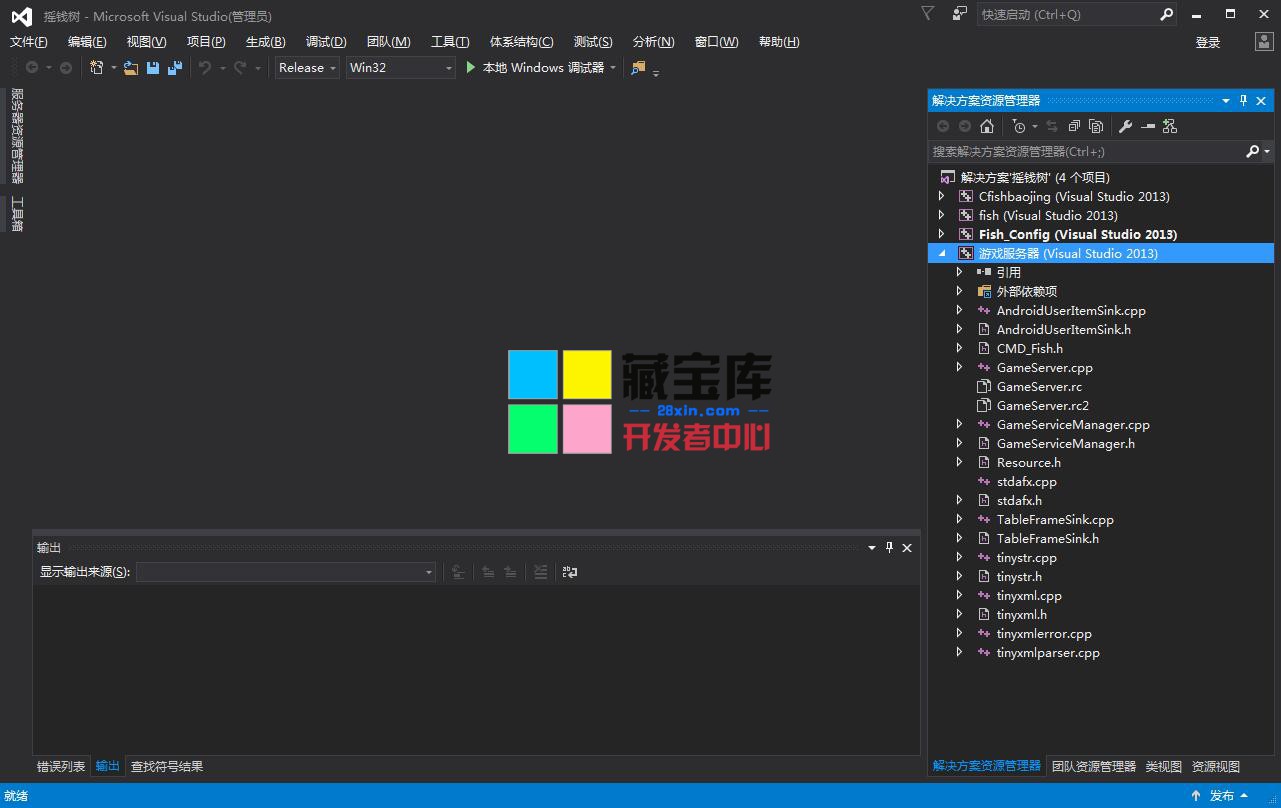Image resolution: width=1281 pixels, height=808 pixels.
Task: Select tinyxmlparser.cpp file
Action: (x=1048, y=653)
